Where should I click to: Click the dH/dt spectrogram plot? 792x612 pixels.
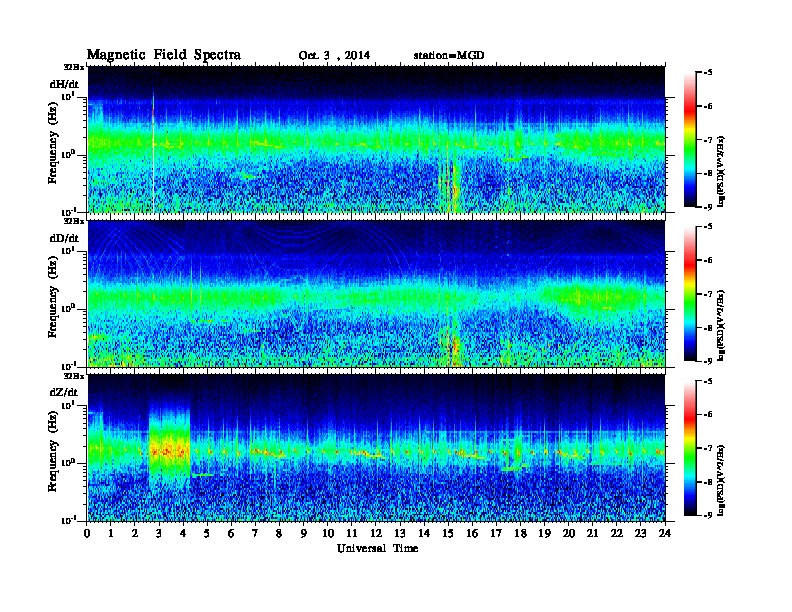(x=376, y=139)
